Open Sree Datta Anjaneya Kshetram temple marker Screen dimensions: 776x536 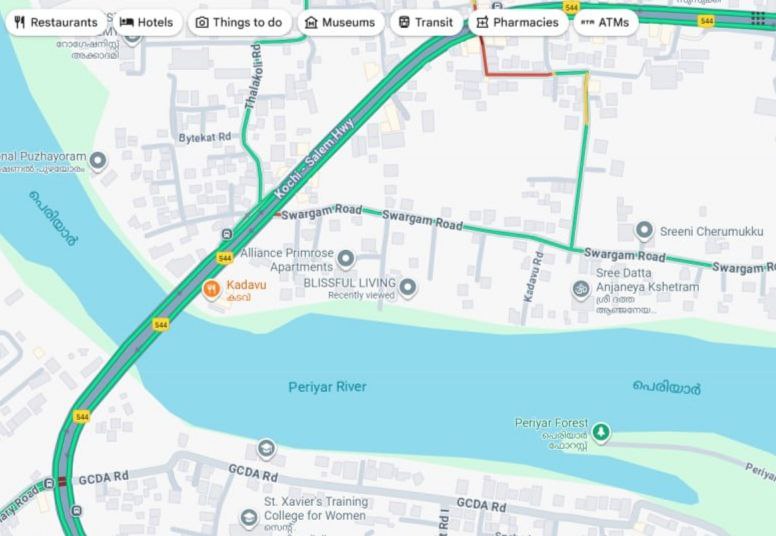point(581,290)
